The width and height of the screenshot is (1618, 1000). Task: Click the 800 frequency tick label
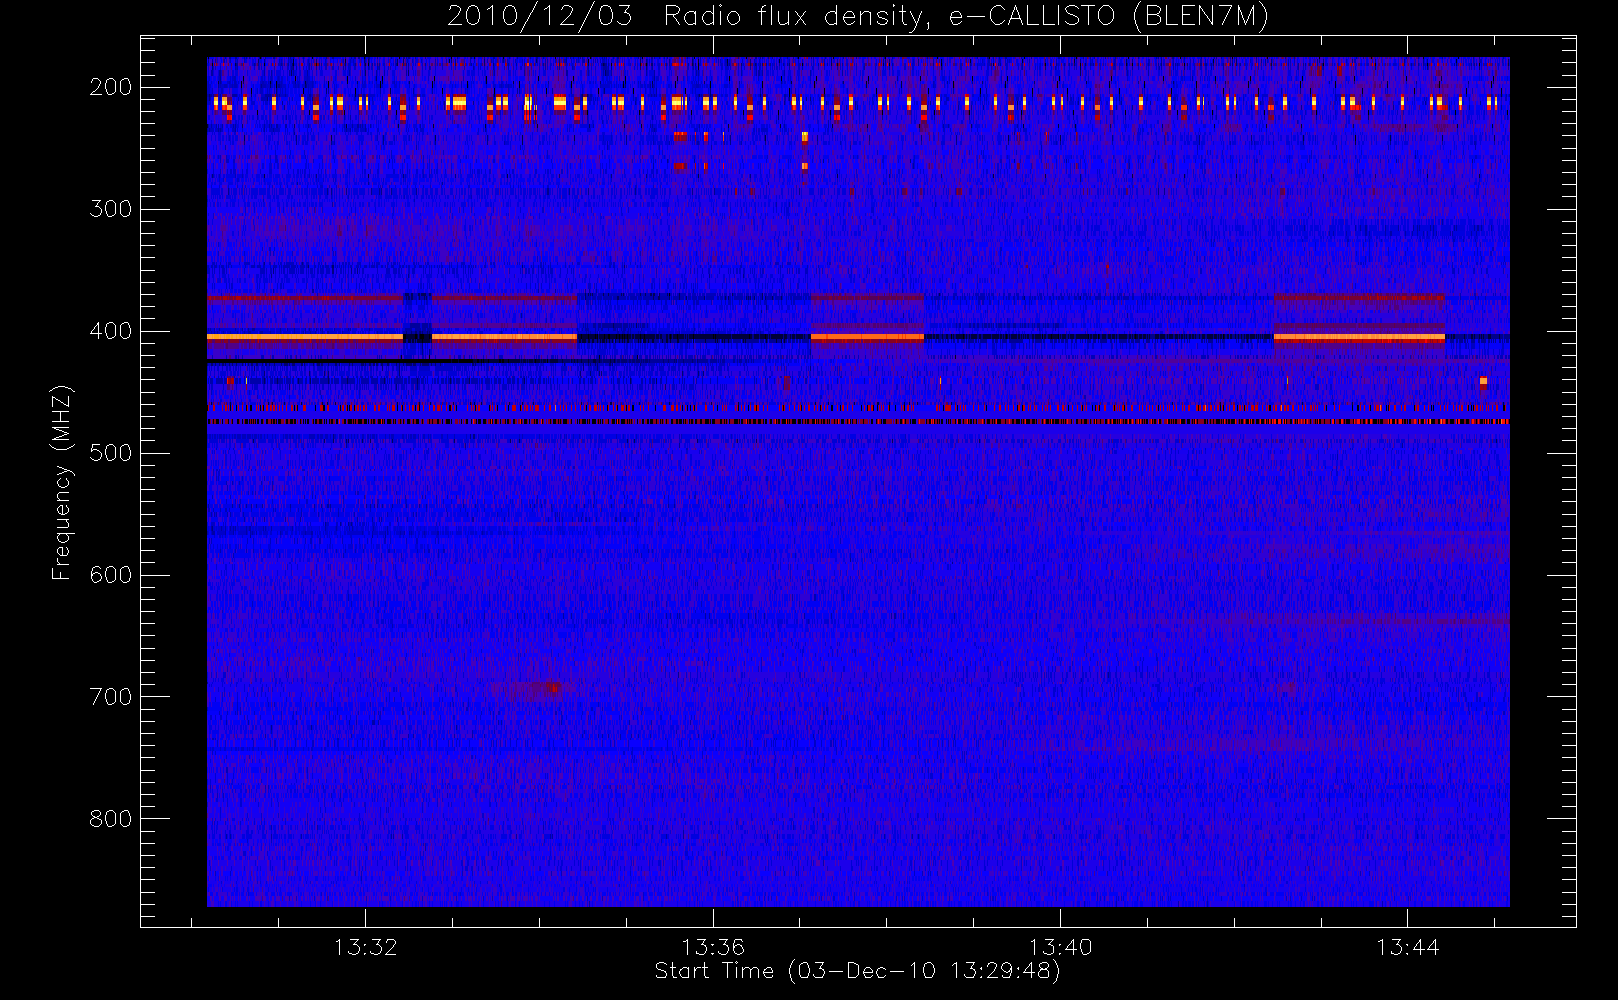(x=111, y=819)
